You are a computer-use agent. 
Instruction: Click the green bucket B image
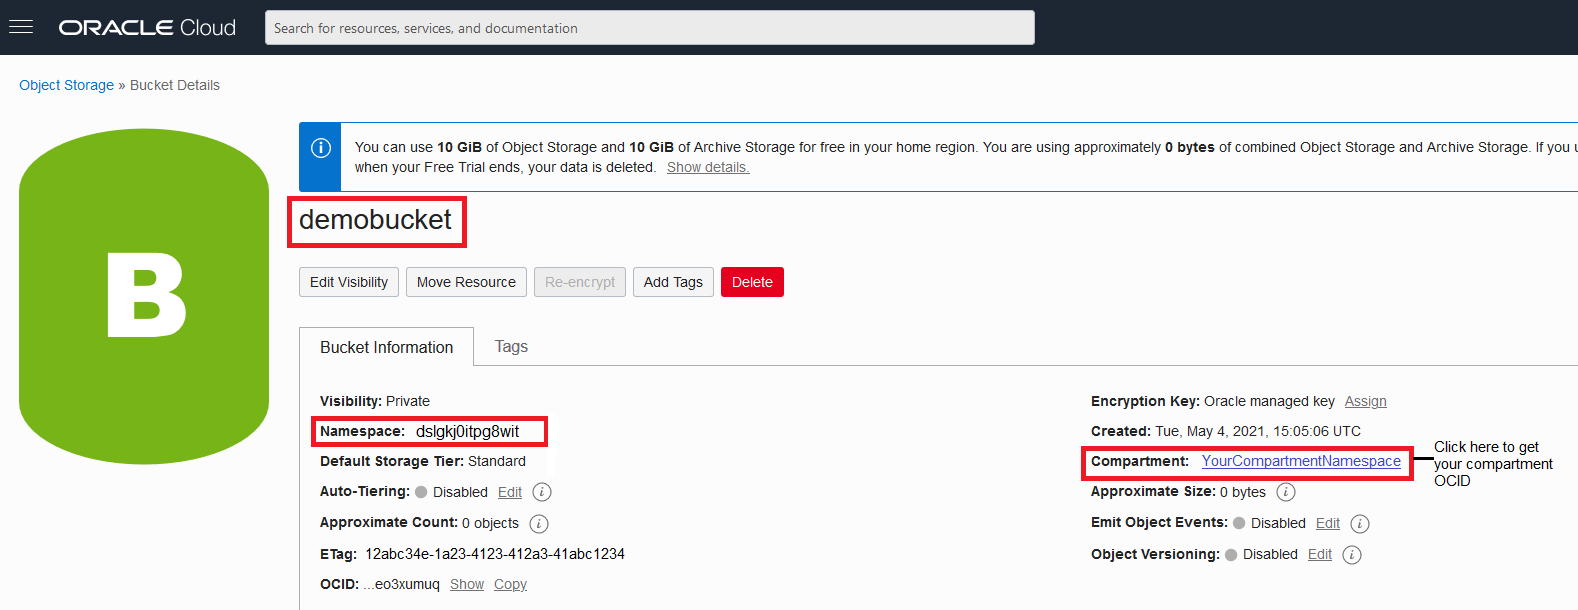click(x=144, y=296)
